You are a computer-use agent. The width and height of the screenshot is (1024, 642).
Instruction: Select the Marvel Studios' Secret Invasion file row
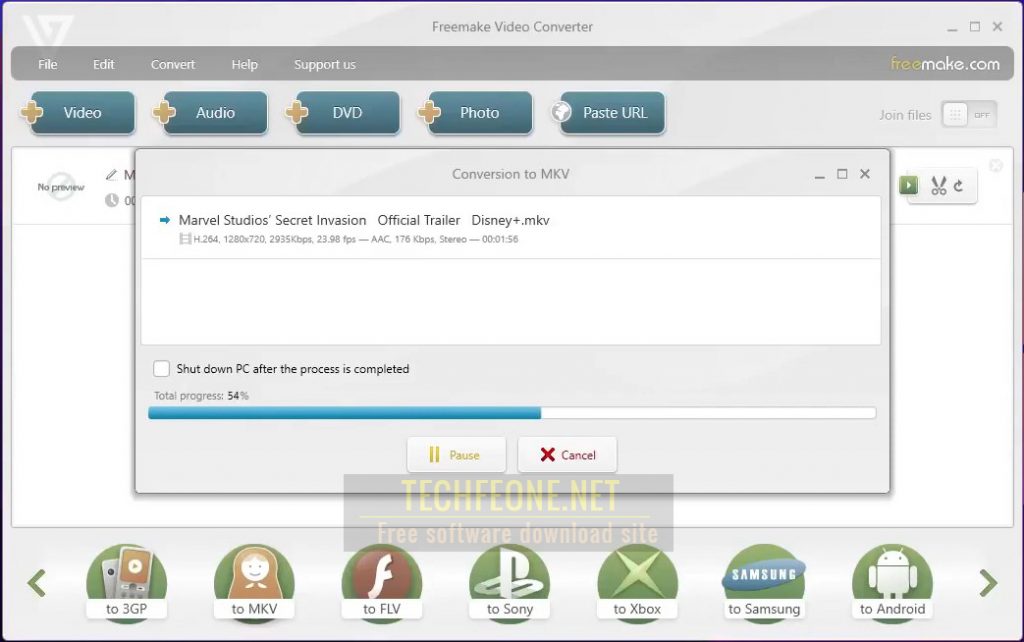tap(511, 228)
